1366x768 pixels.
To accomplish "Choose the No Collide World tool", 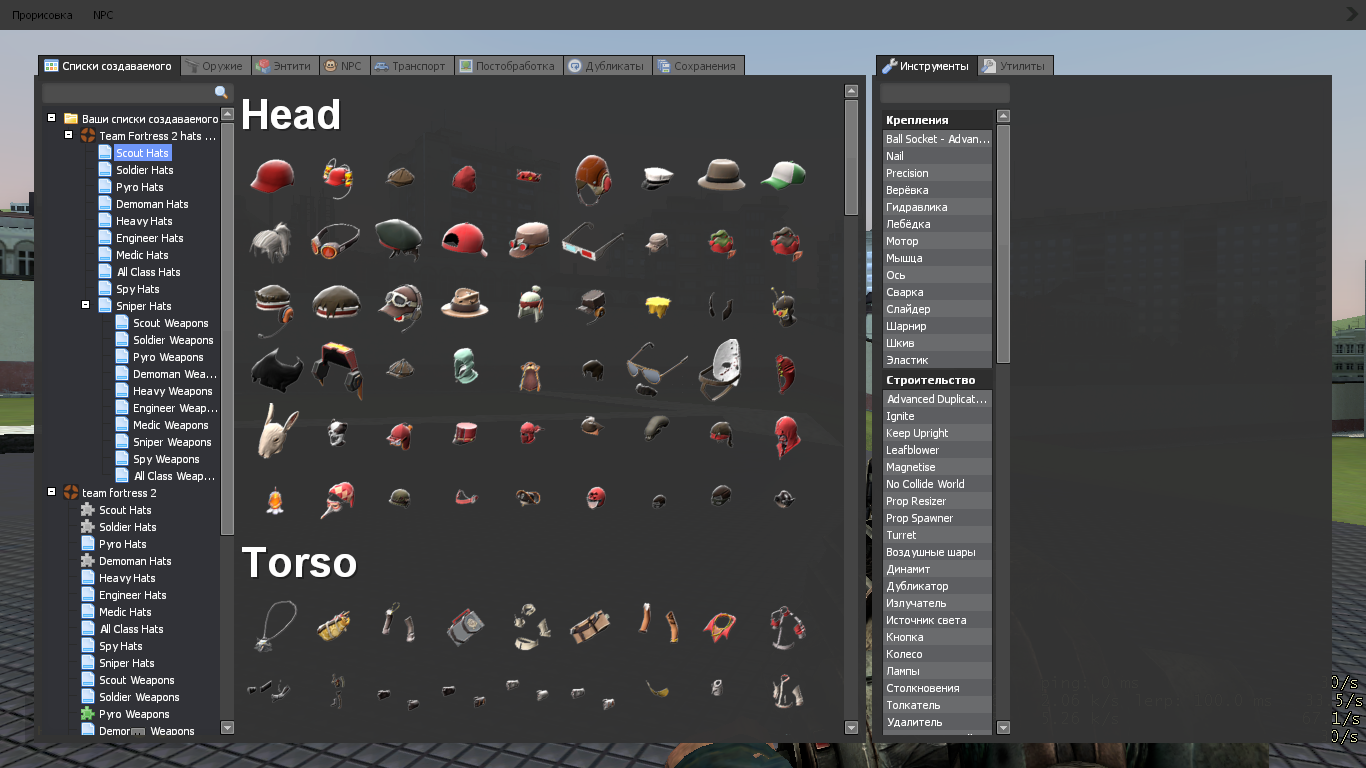I will pos(938,484).
